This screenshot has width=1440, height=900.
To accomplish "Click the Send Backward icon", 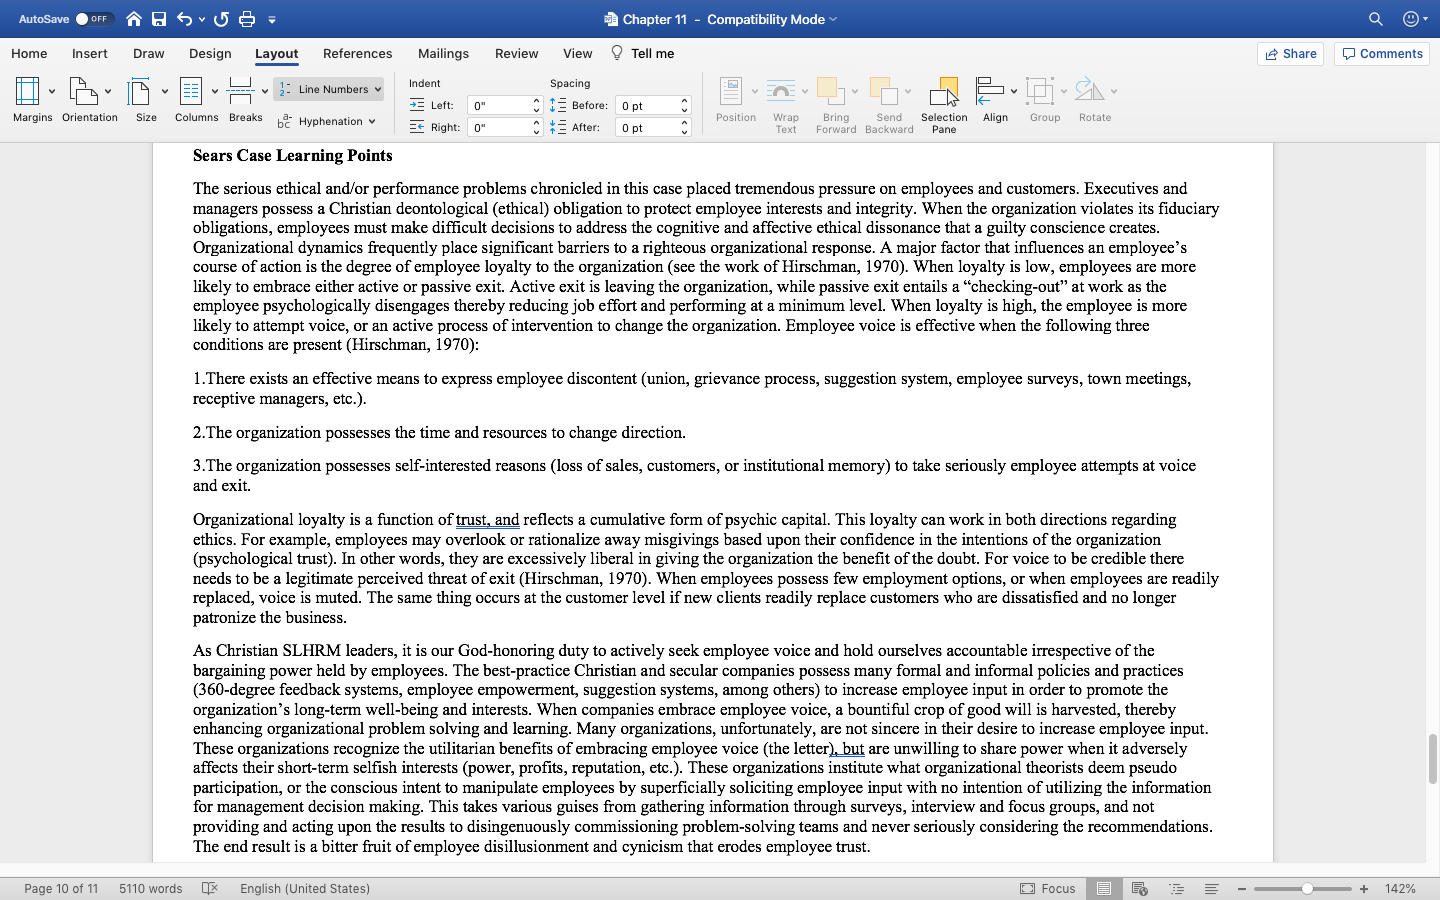I will [884, 91].
